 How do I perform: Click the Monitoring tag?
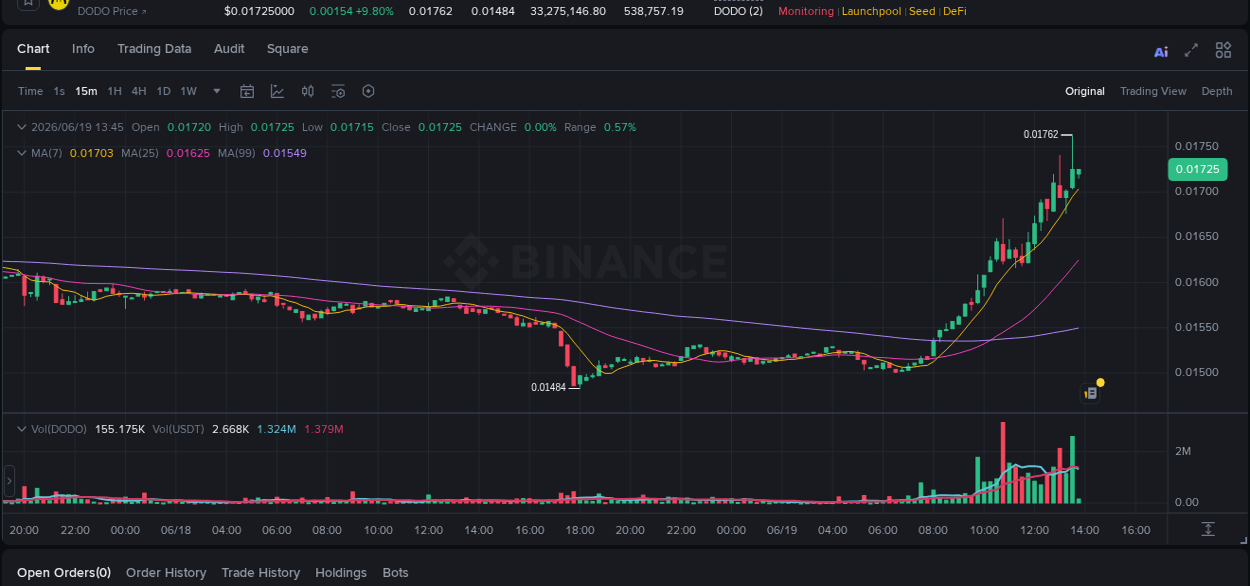806,11
